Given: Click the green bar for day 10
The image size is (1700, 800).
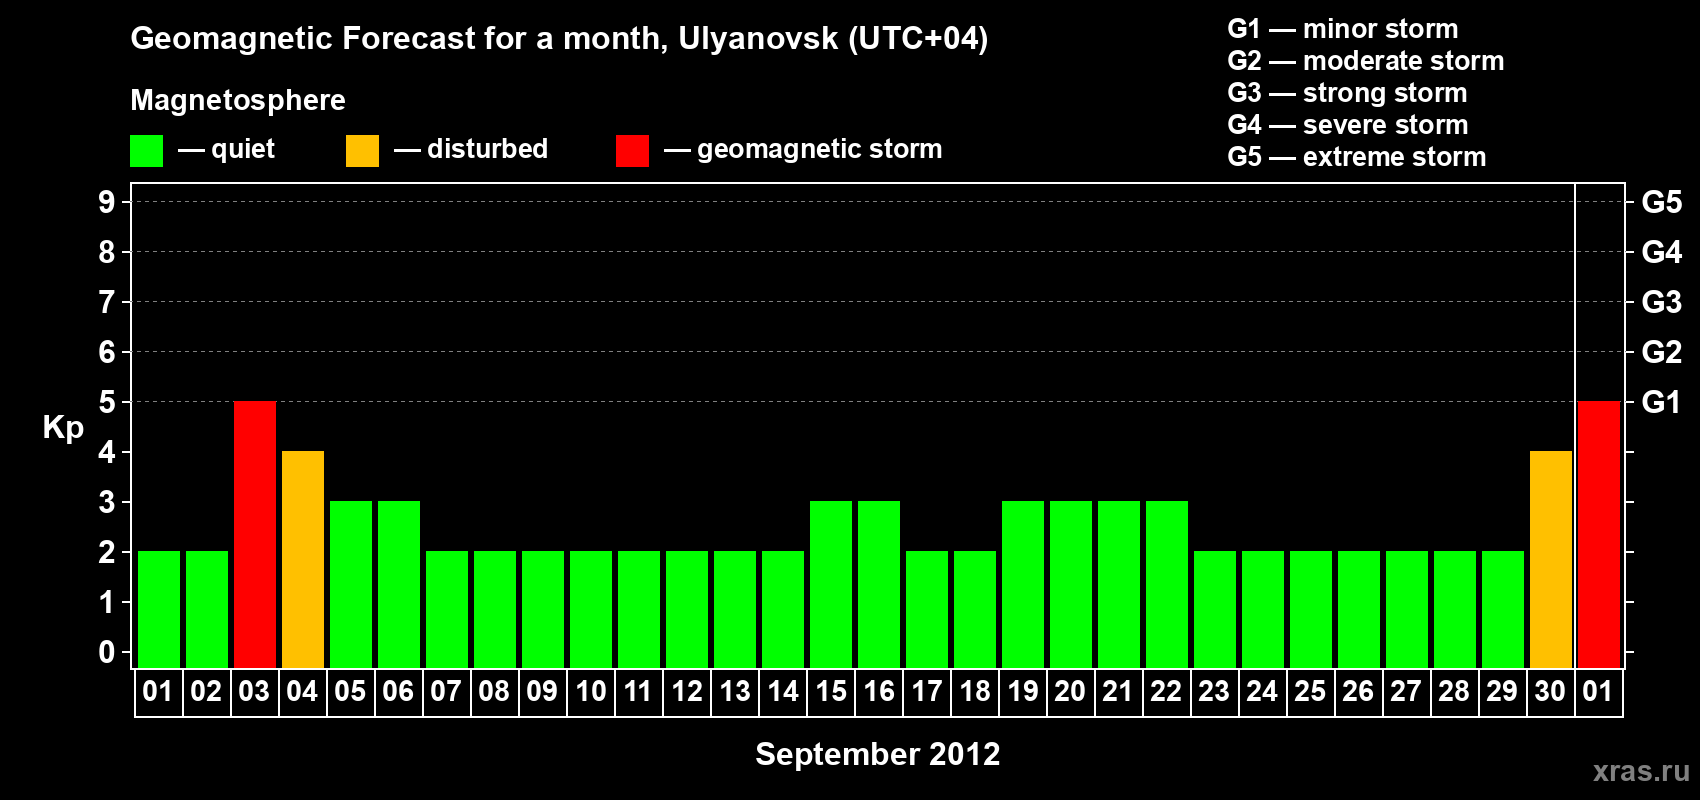Looking at the screenshot, I should coord(591,609).
